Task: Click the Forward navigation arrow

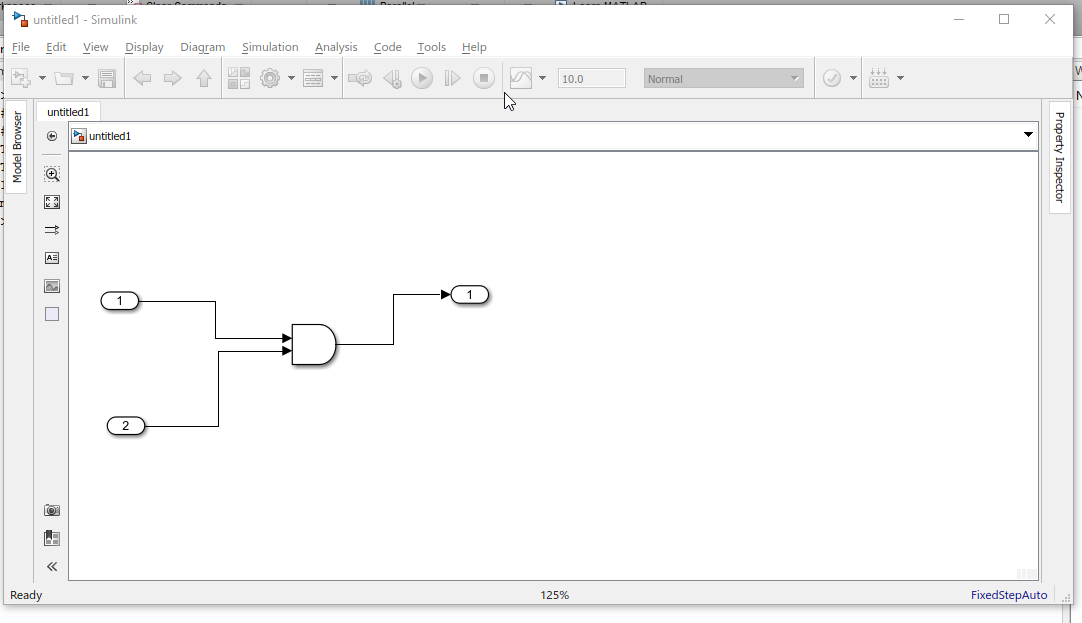Action: [x=173, y=78]
